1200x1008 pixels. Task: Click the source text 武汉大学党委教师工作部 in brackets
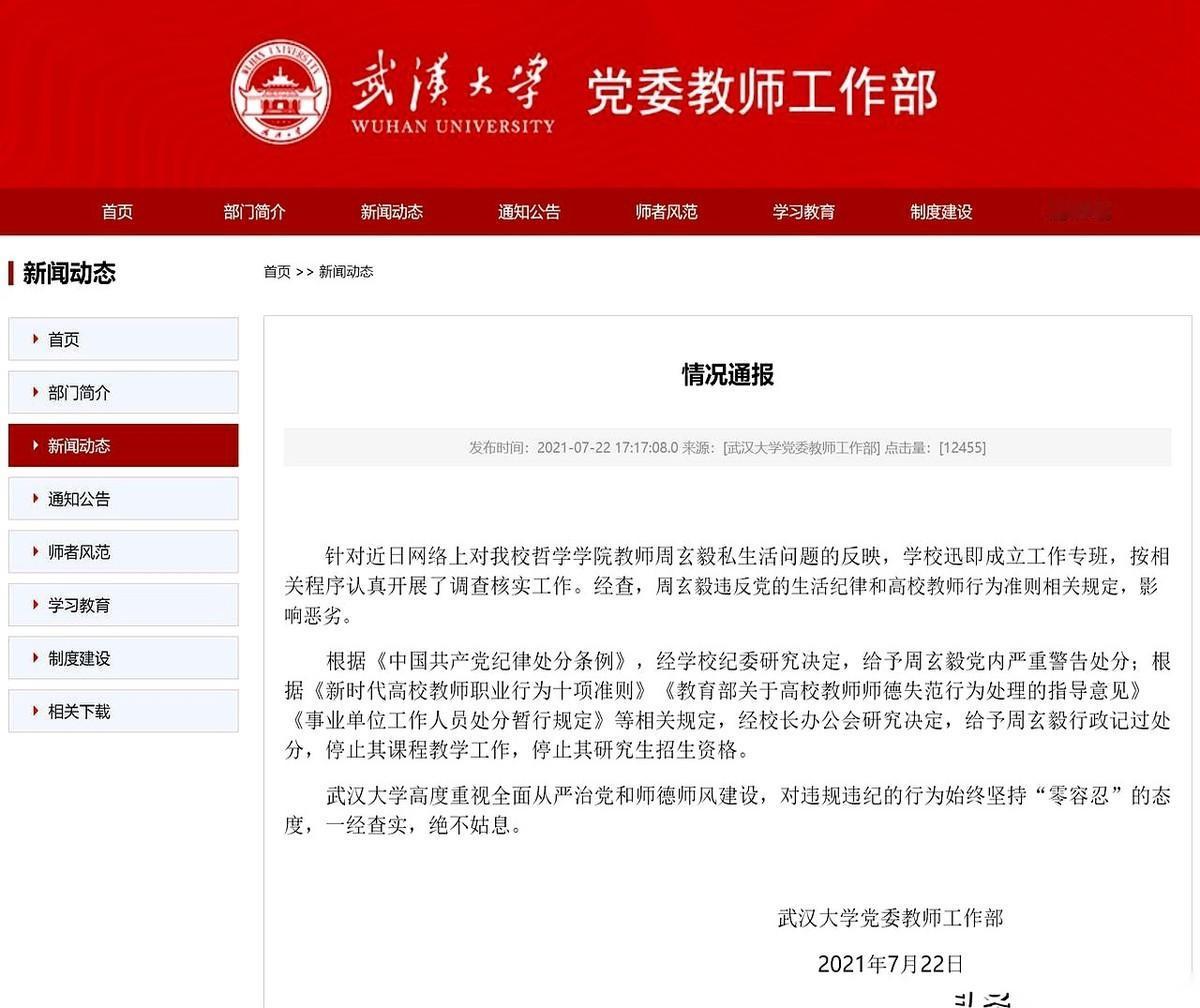(x=802, y=448)
